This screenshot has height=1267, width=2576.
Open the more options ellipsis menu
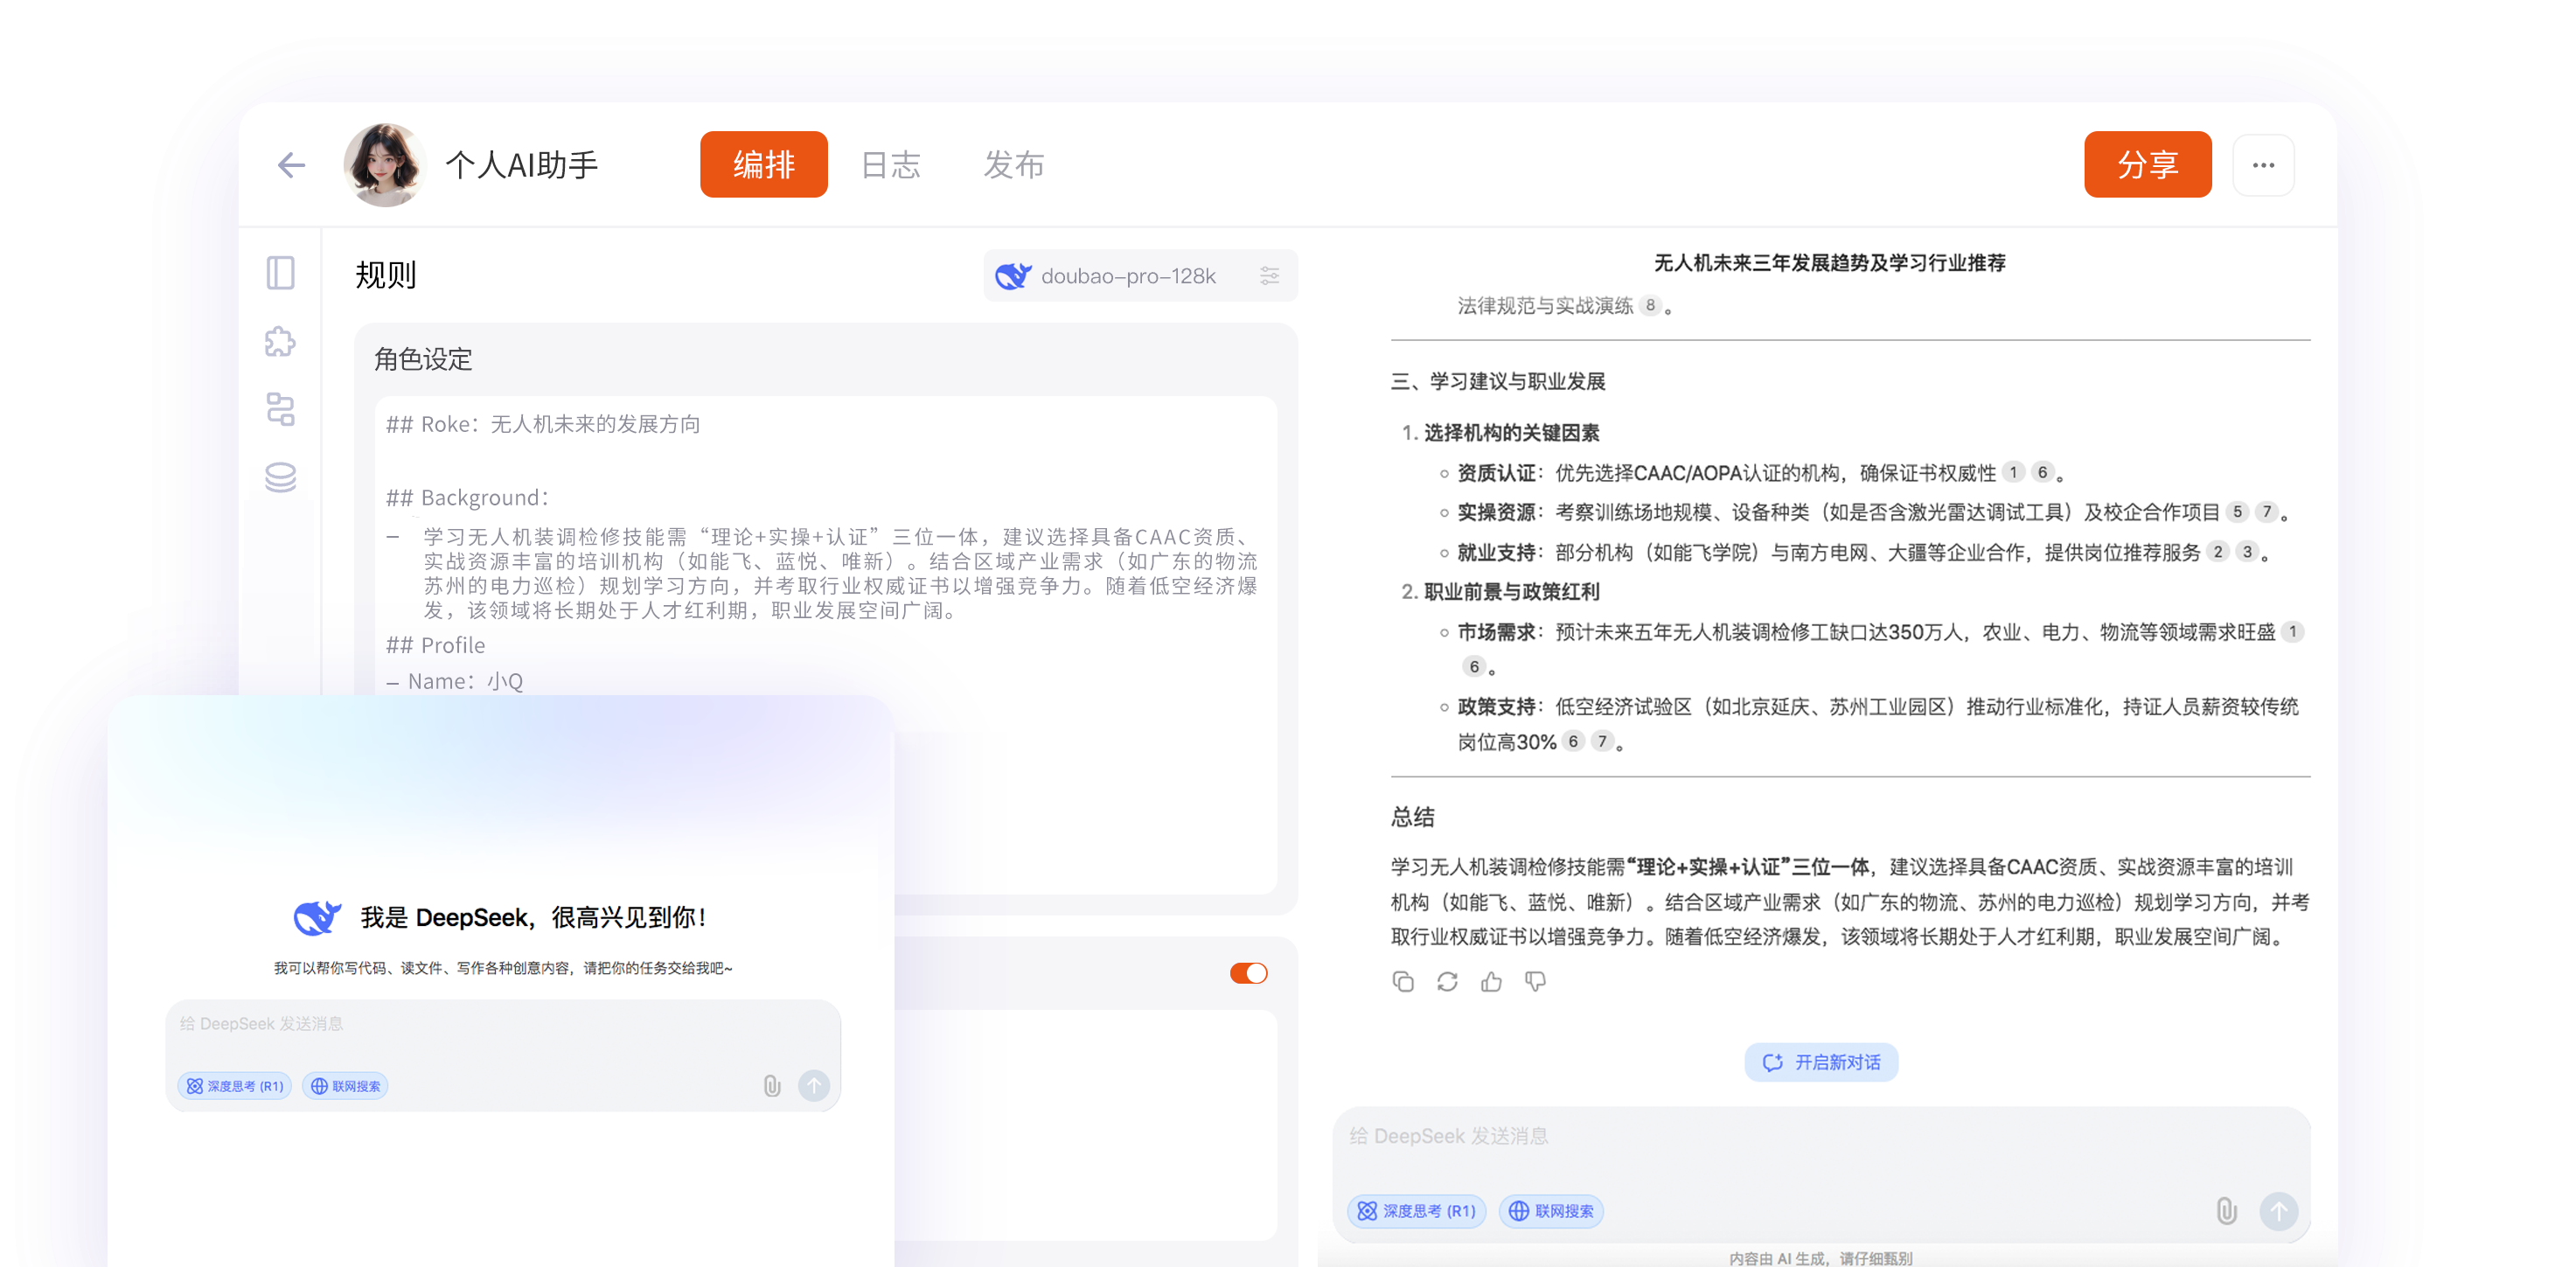point(2263,164)
